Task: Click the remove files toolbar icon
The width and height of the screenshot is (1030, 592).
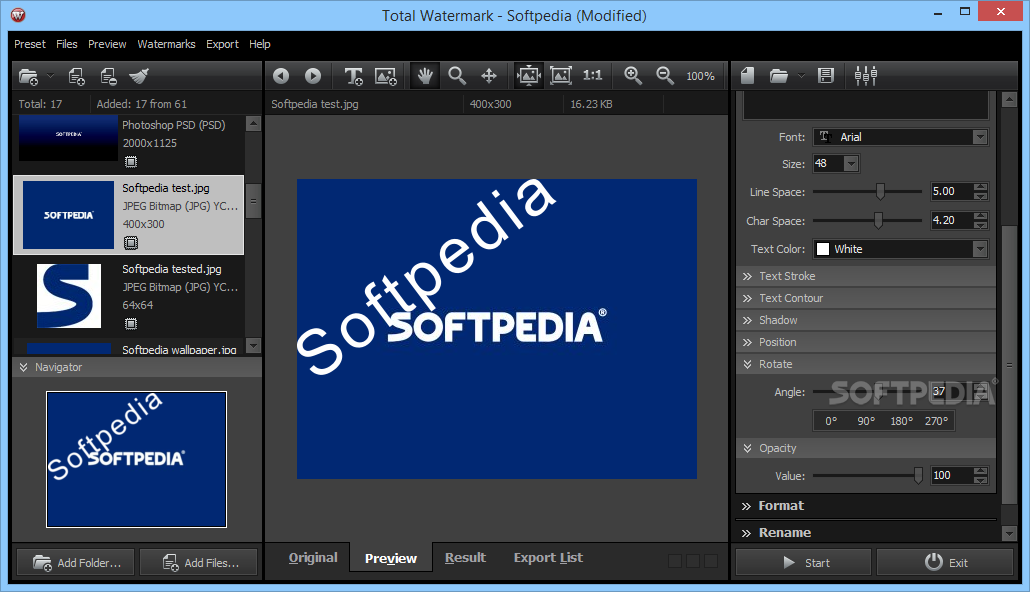Action: [x=108, y=76]
